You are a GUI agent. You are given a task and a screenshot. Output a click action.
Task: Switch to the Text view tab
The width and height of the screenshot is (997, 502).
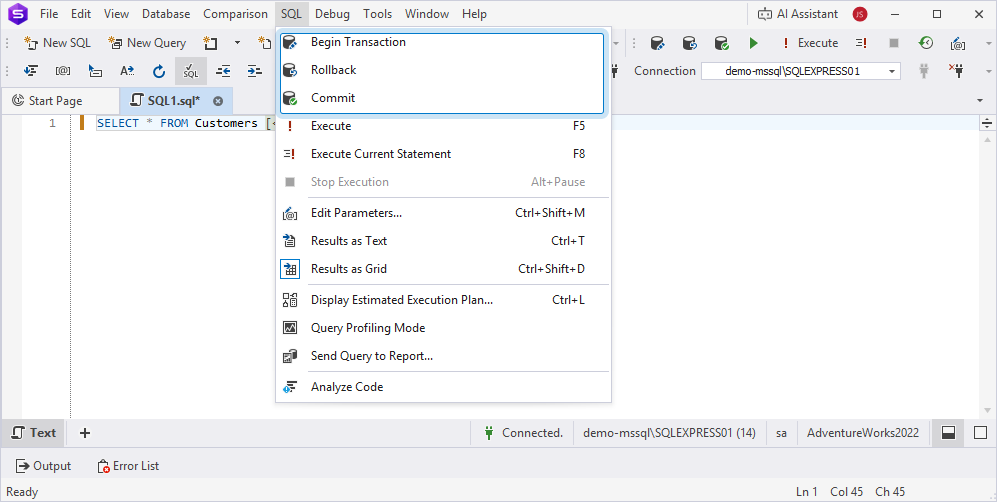(x=34, y=433)
